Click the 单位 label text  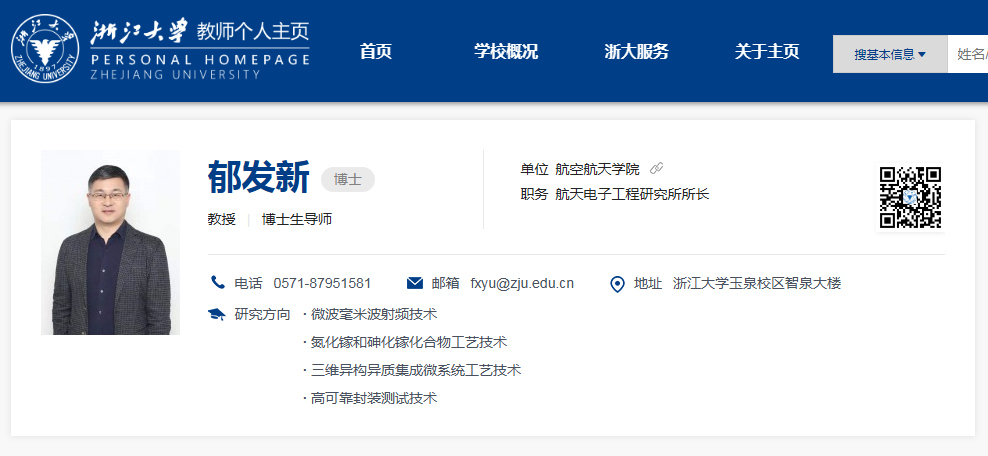point(534,169)
